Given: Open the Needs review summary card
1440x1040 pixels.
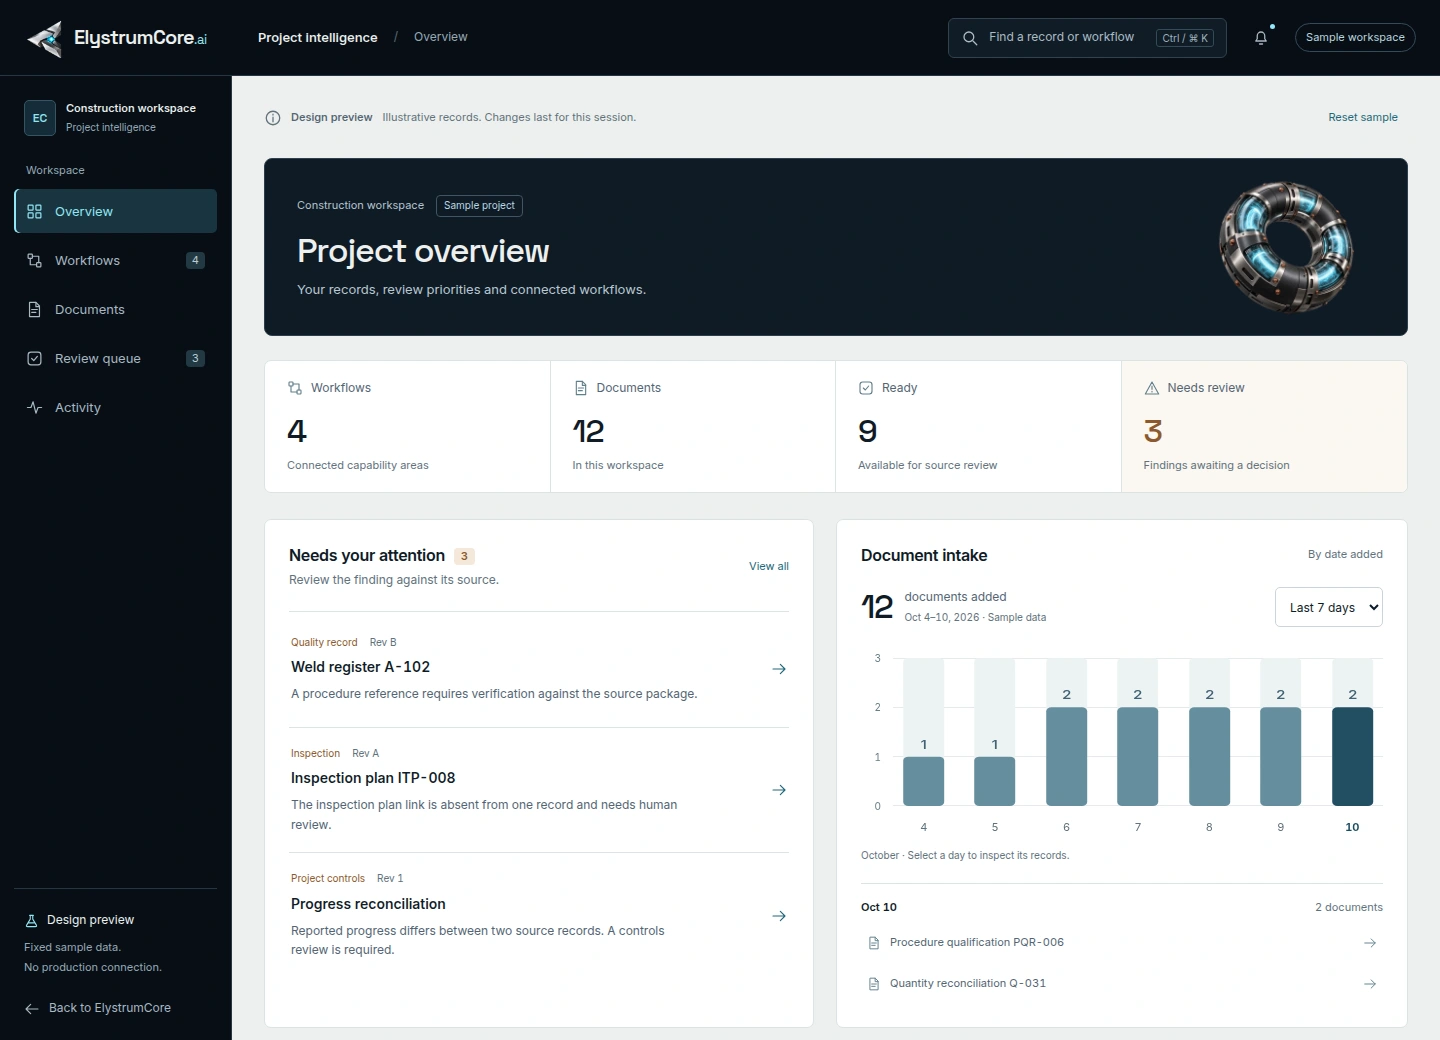Looking at the screenshot, I should pos(1264,427).
